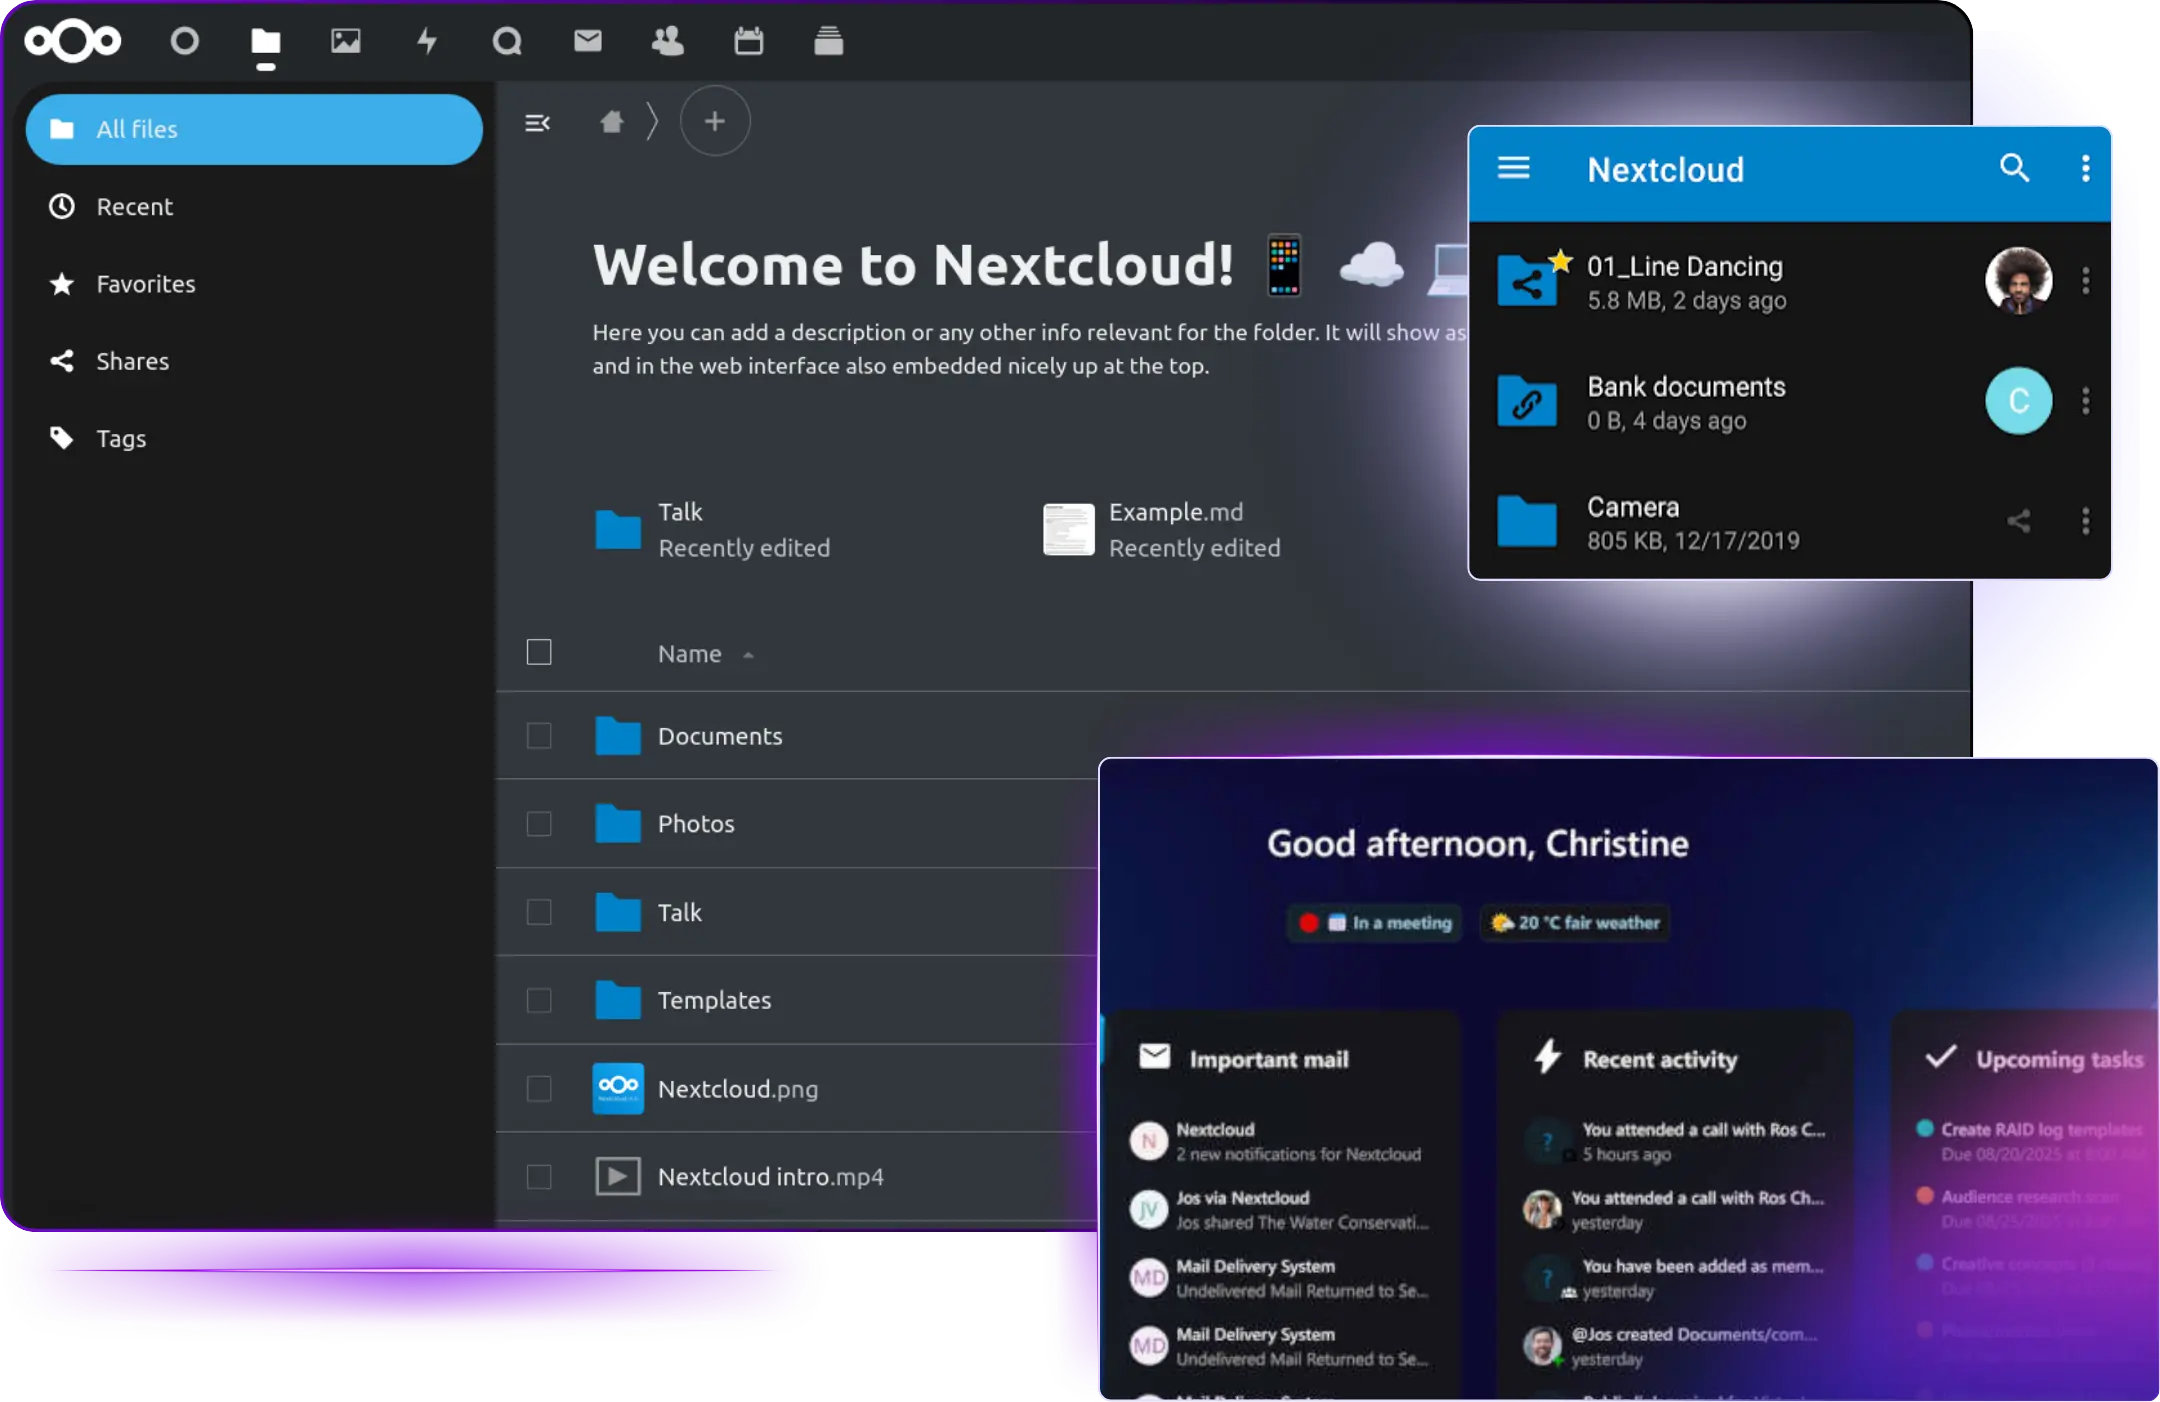2160x1402 pixels.
Task: Open Favorites in sidebar
Action: click(x=254, y=284)
